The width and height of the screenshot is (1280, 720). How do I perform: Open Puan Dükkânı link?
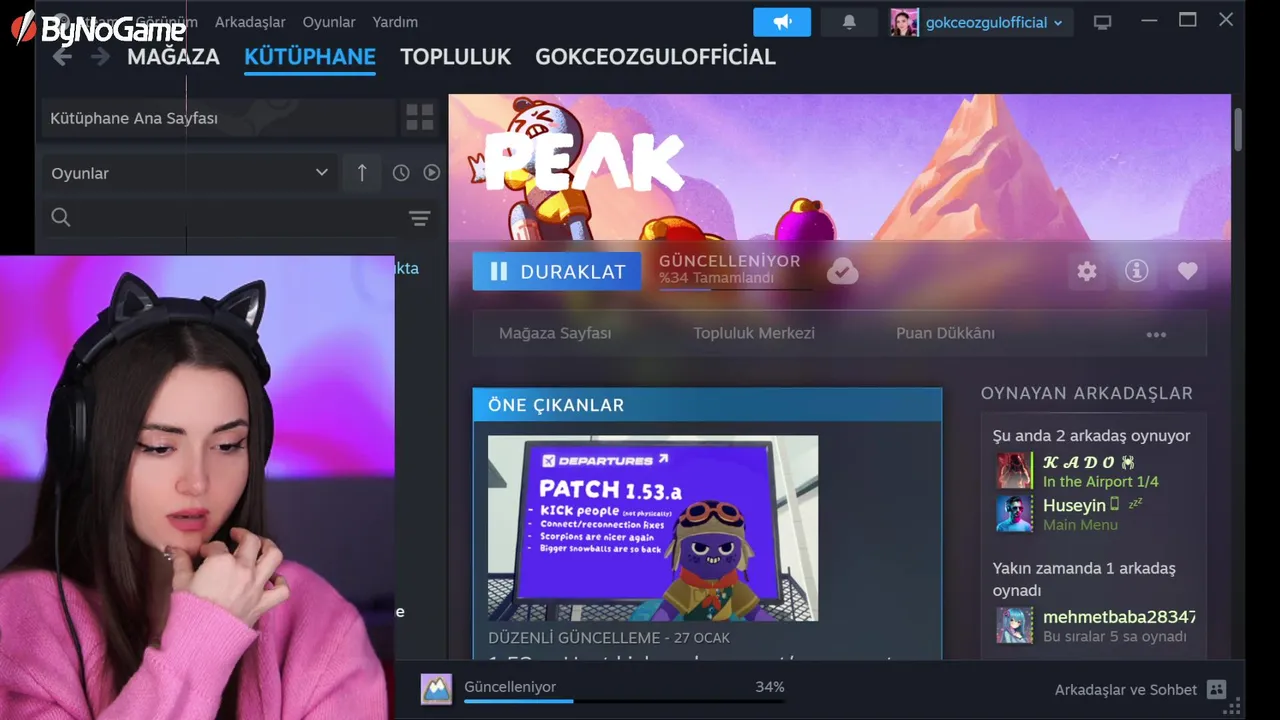click(x=945, y=333)
